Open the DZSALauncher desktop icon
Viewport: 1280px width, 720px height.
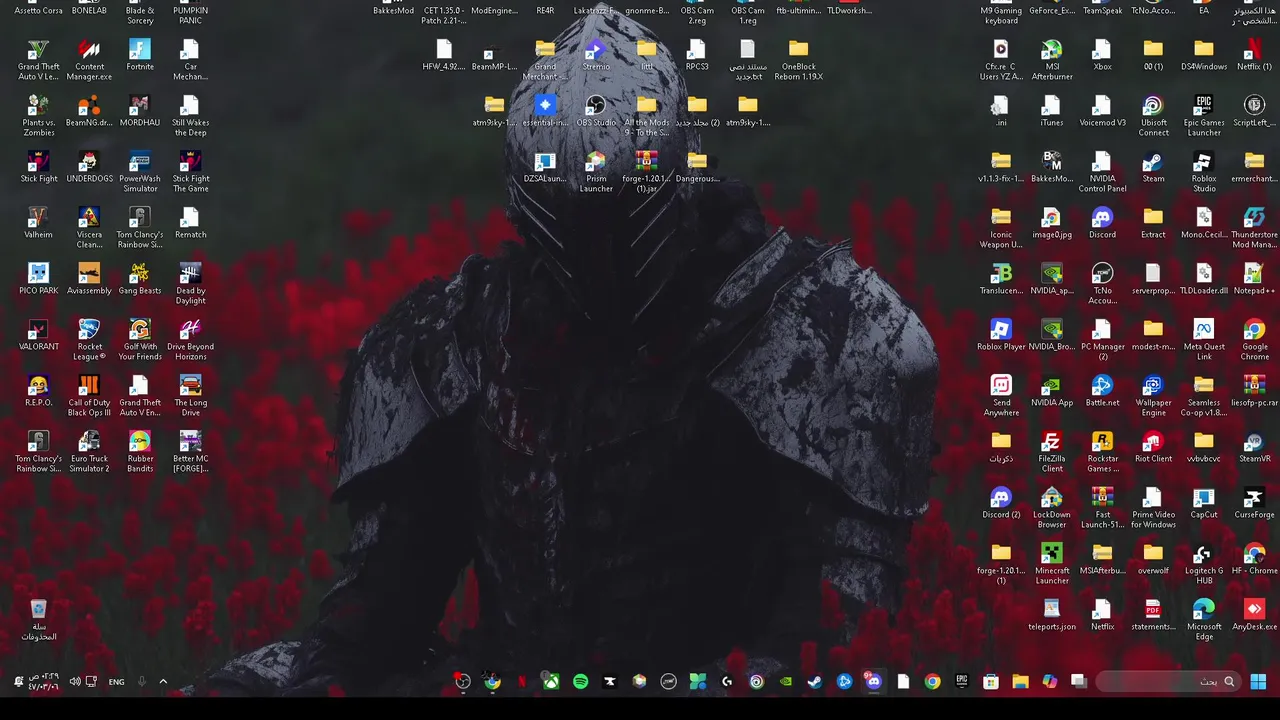pos(545,167)
